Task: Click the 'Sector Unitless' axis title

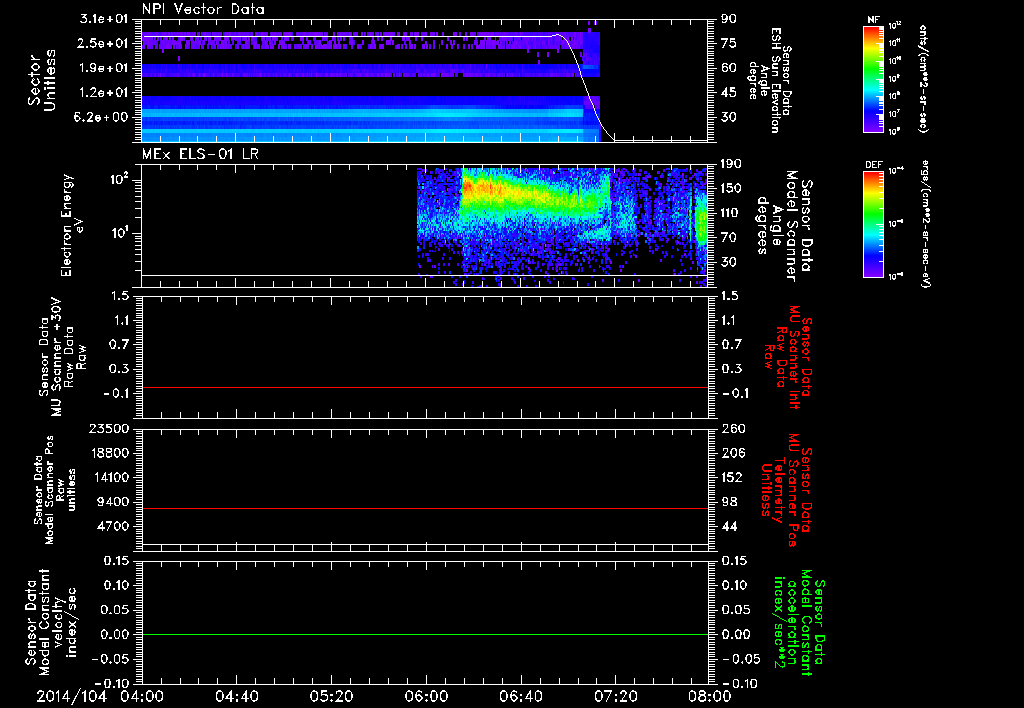Action: tap(42, 80)
